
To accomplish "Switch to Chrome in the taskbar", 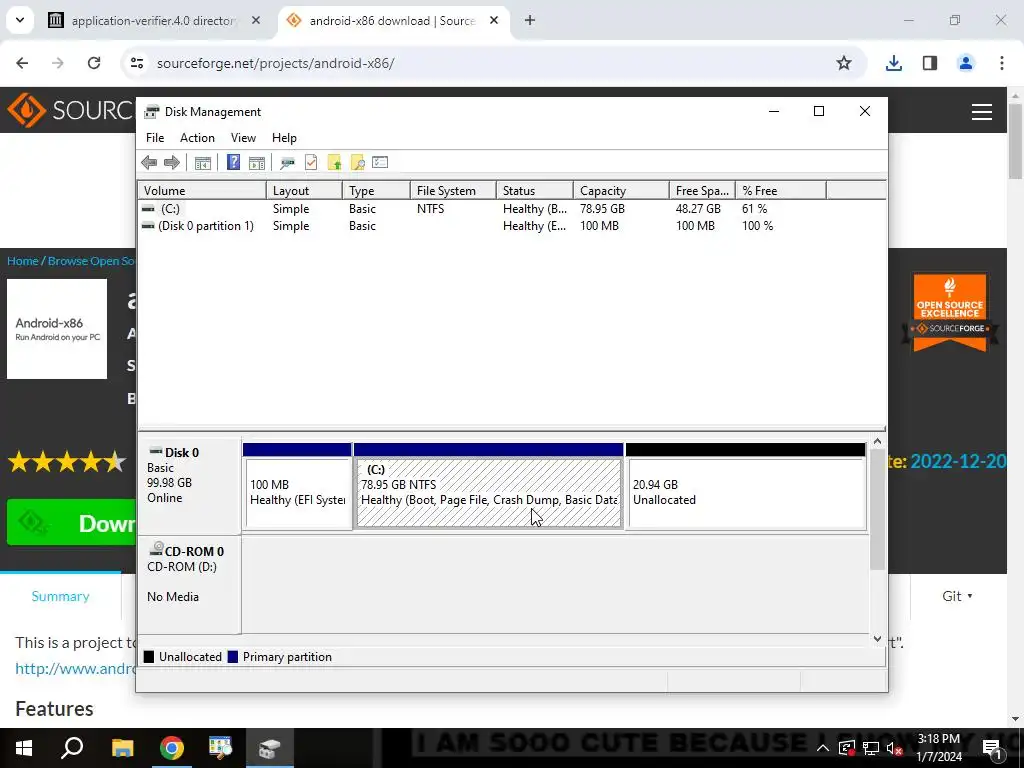I will click(172, 748).
